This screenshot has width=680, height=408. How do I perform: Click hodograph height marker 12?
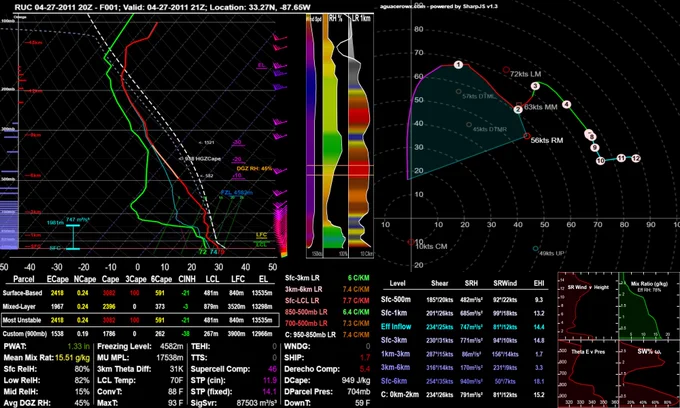click(x=636, y=158)
